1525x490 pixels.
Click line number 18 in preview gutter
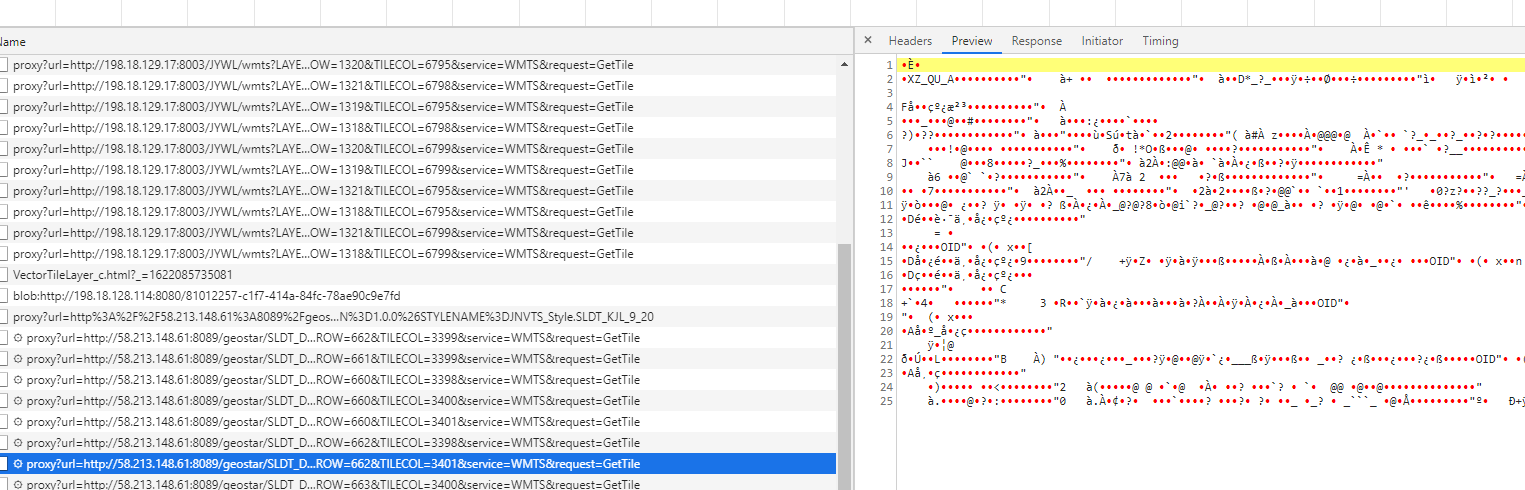tap(885, 303)
